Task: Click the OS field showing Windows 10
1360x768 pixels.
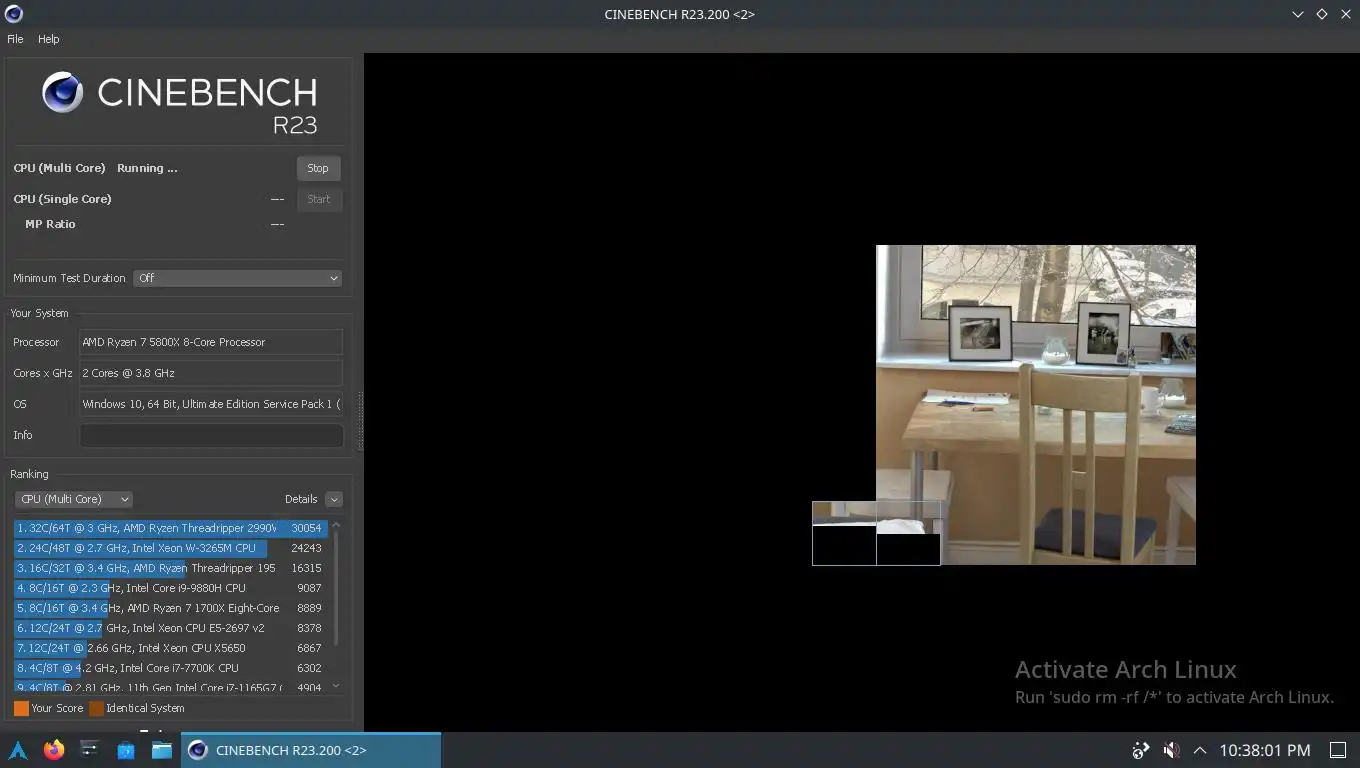Action: tap(211, 404)
